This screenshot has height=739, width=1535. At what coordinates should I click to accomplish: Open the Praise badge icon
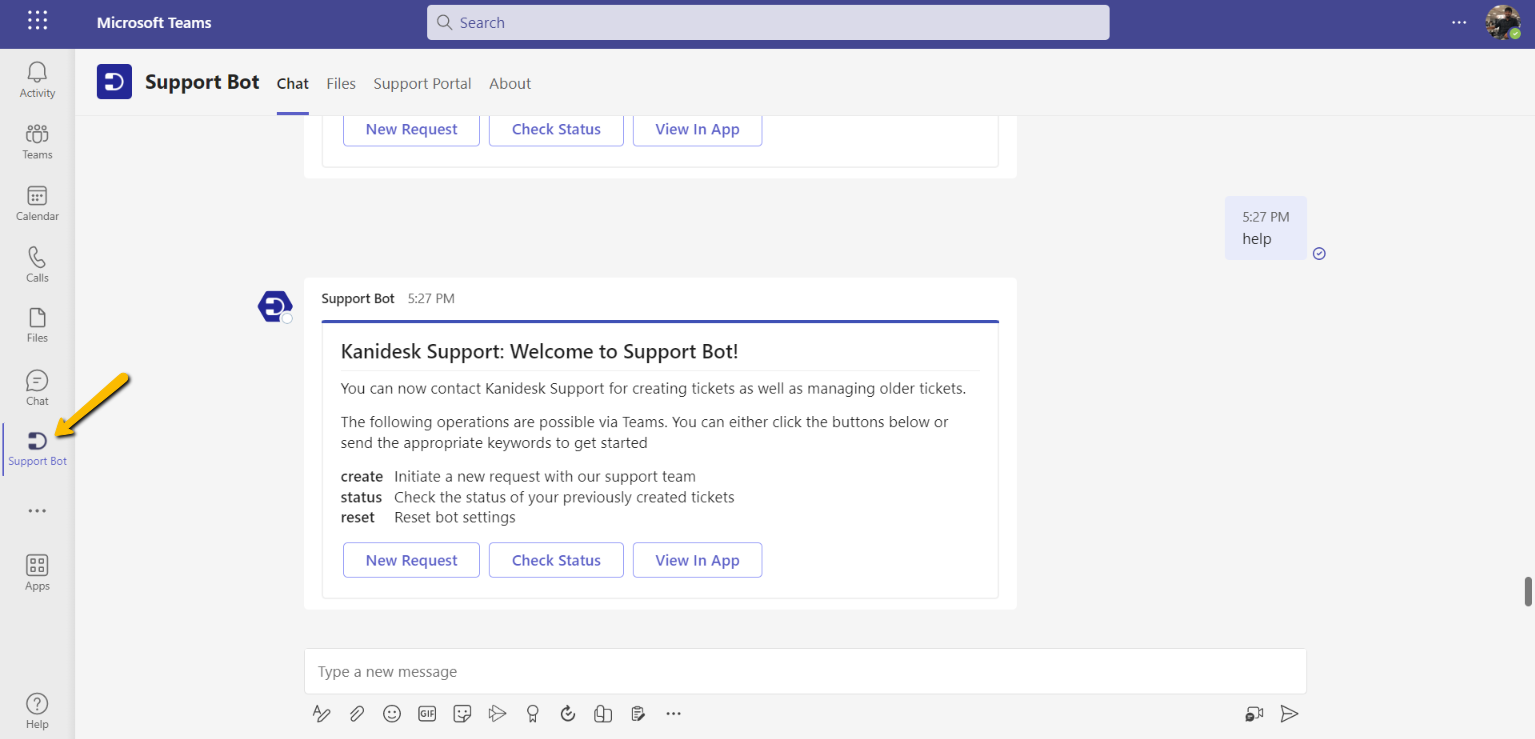(533, 713)
